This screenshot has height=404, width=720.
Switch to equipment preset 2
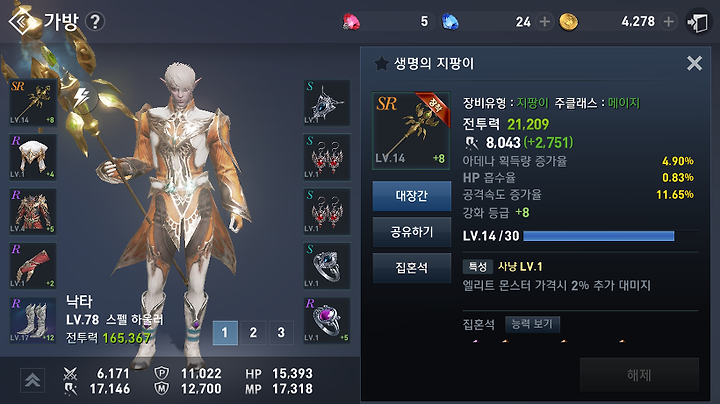pyautogui.click(x=253, y=332)
